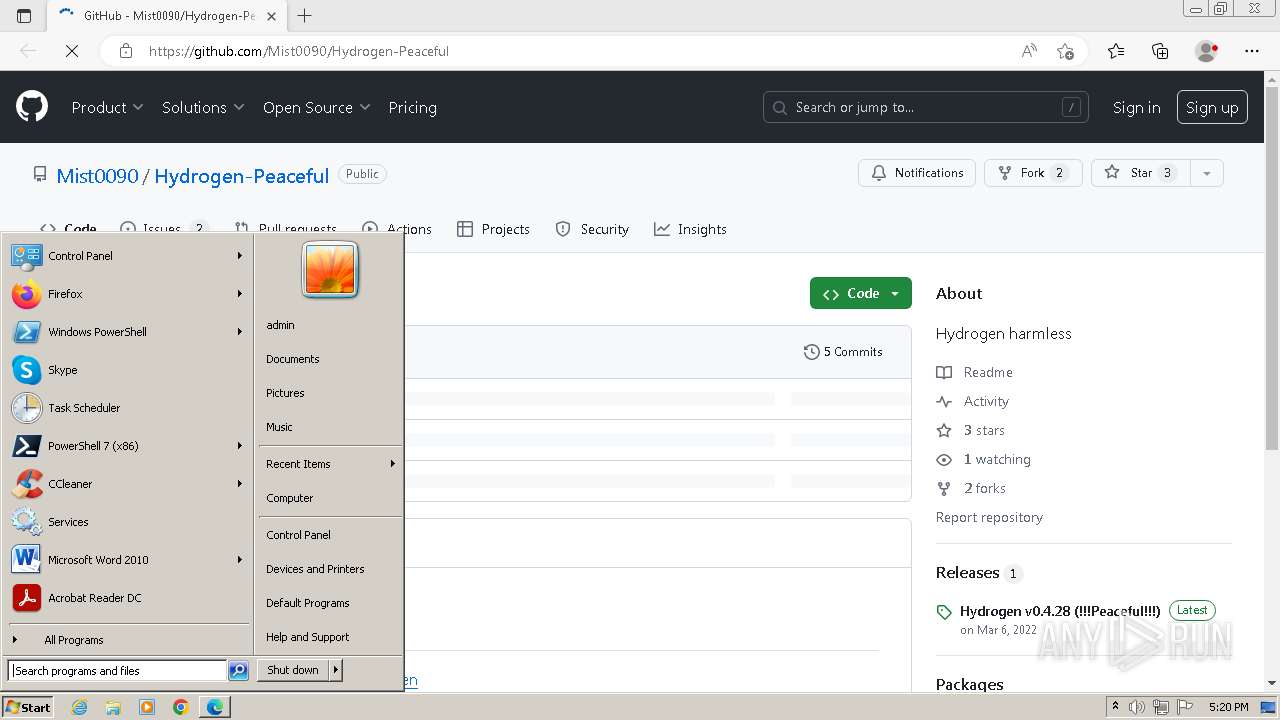
Task: Open Edge Collections button
Action: 1160,51
